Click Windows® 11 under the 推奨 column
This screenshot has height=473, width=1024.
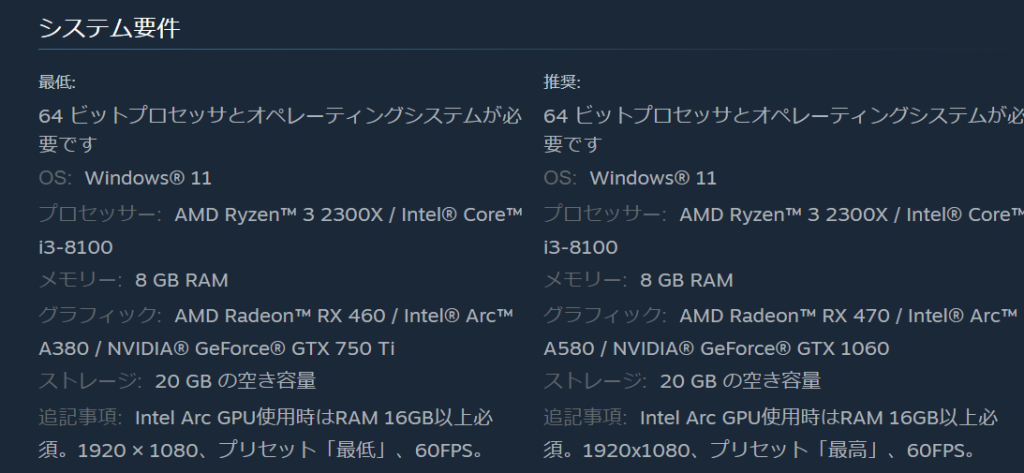[653, 179]
